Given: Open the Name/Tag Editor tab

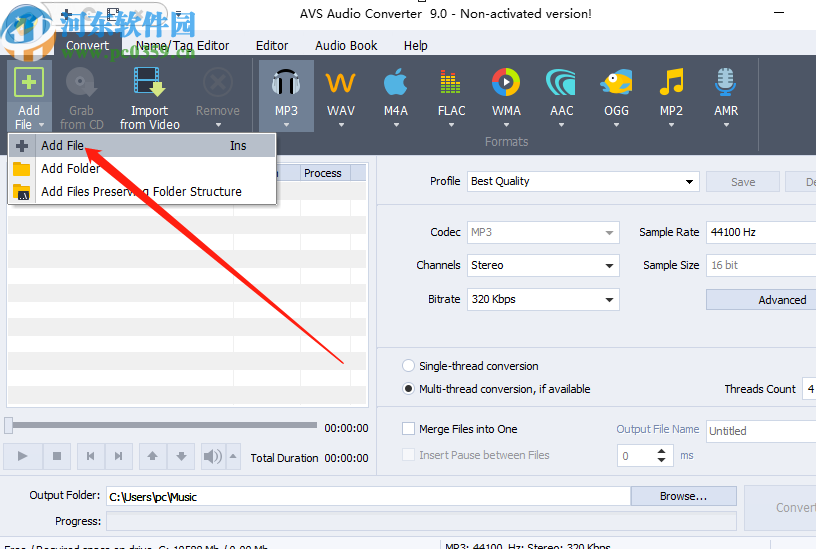Looking at the screenshot, I should (x=182, y=46).
